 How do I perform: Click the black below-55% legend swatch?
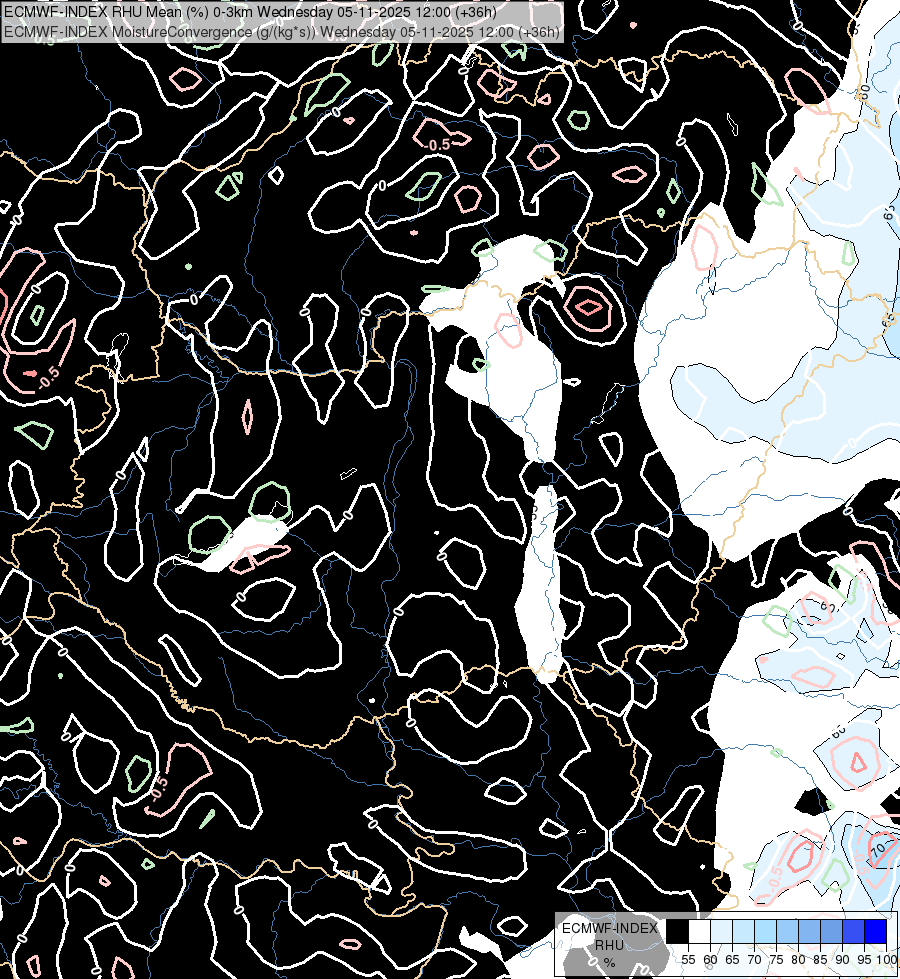coord(678,931)
